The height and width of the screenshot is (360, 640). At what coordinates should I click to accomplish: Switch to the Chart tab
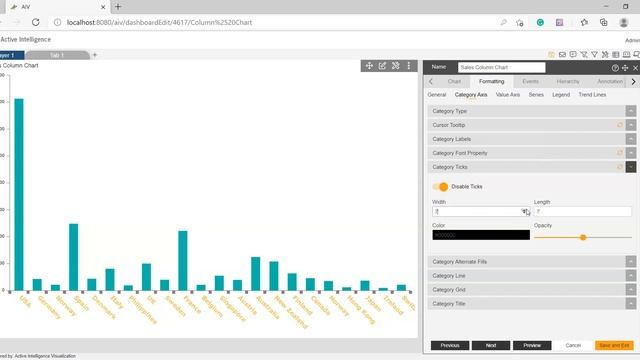pyautogui.click(x=454, y=81)
